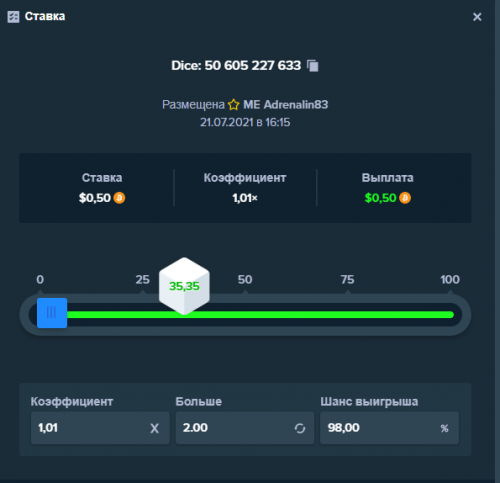Close the Ставка dialog
The height and width of the screenshot is (483, 500).
point(477,17)
